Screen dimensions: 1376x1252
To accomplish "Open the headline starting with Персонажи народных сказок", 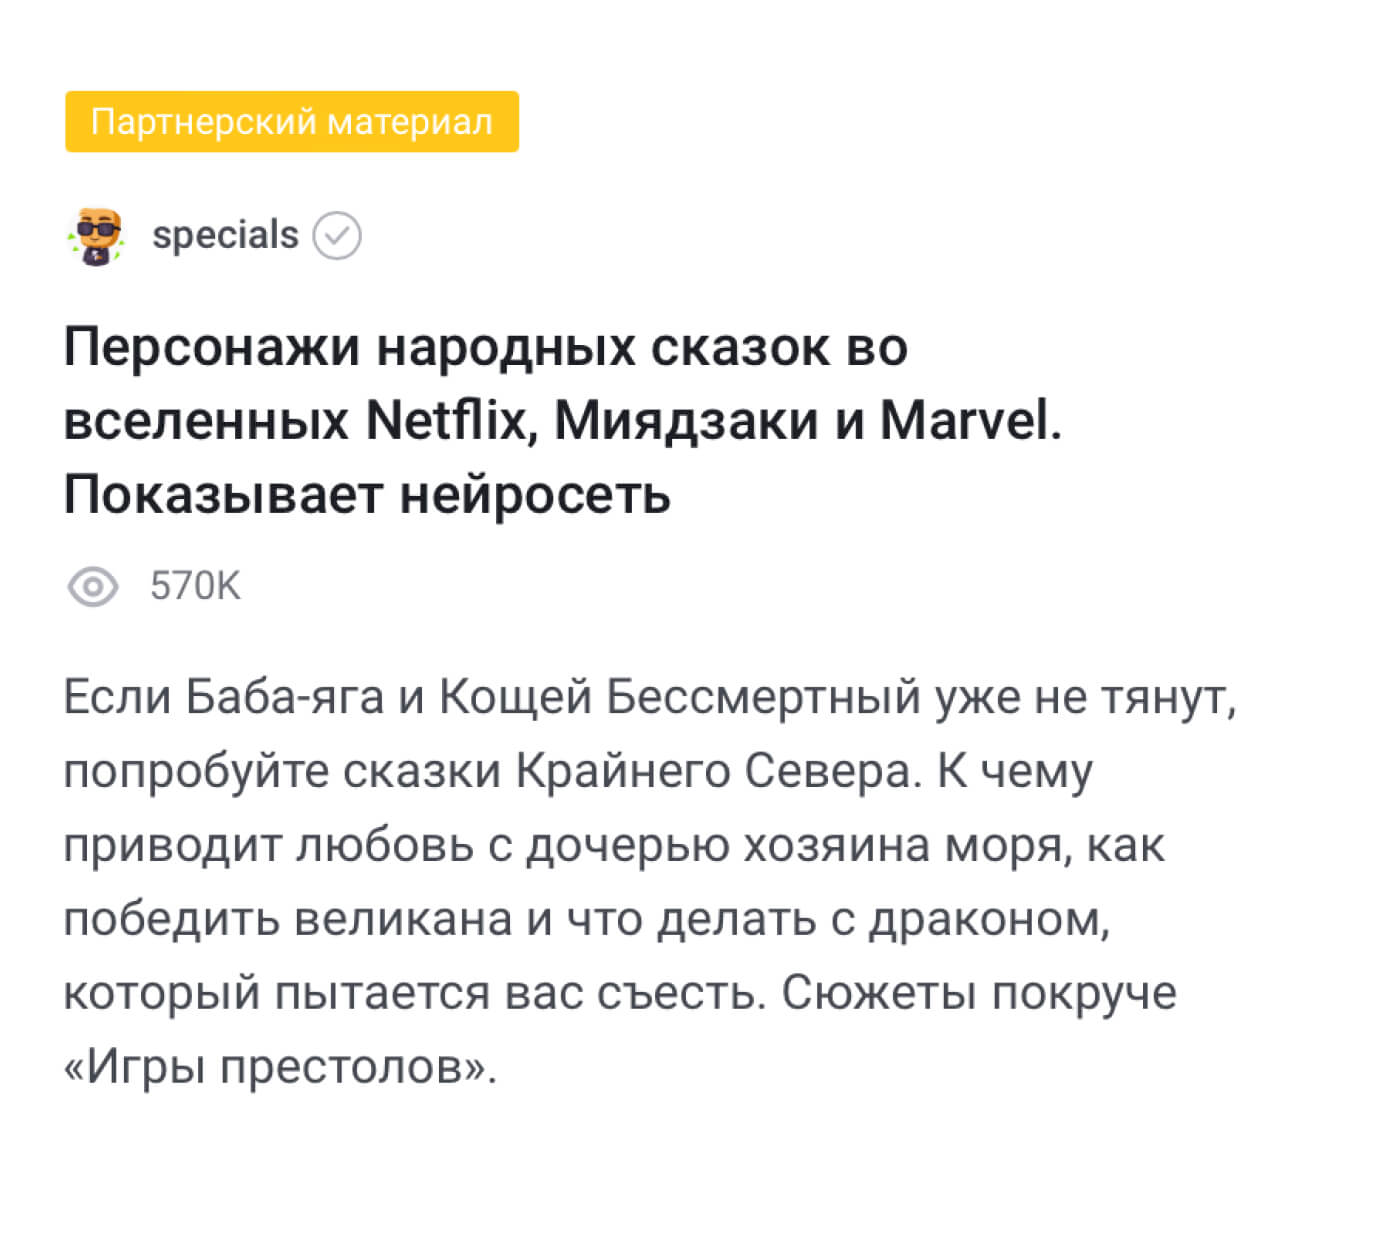I will [x=562, y=421].
